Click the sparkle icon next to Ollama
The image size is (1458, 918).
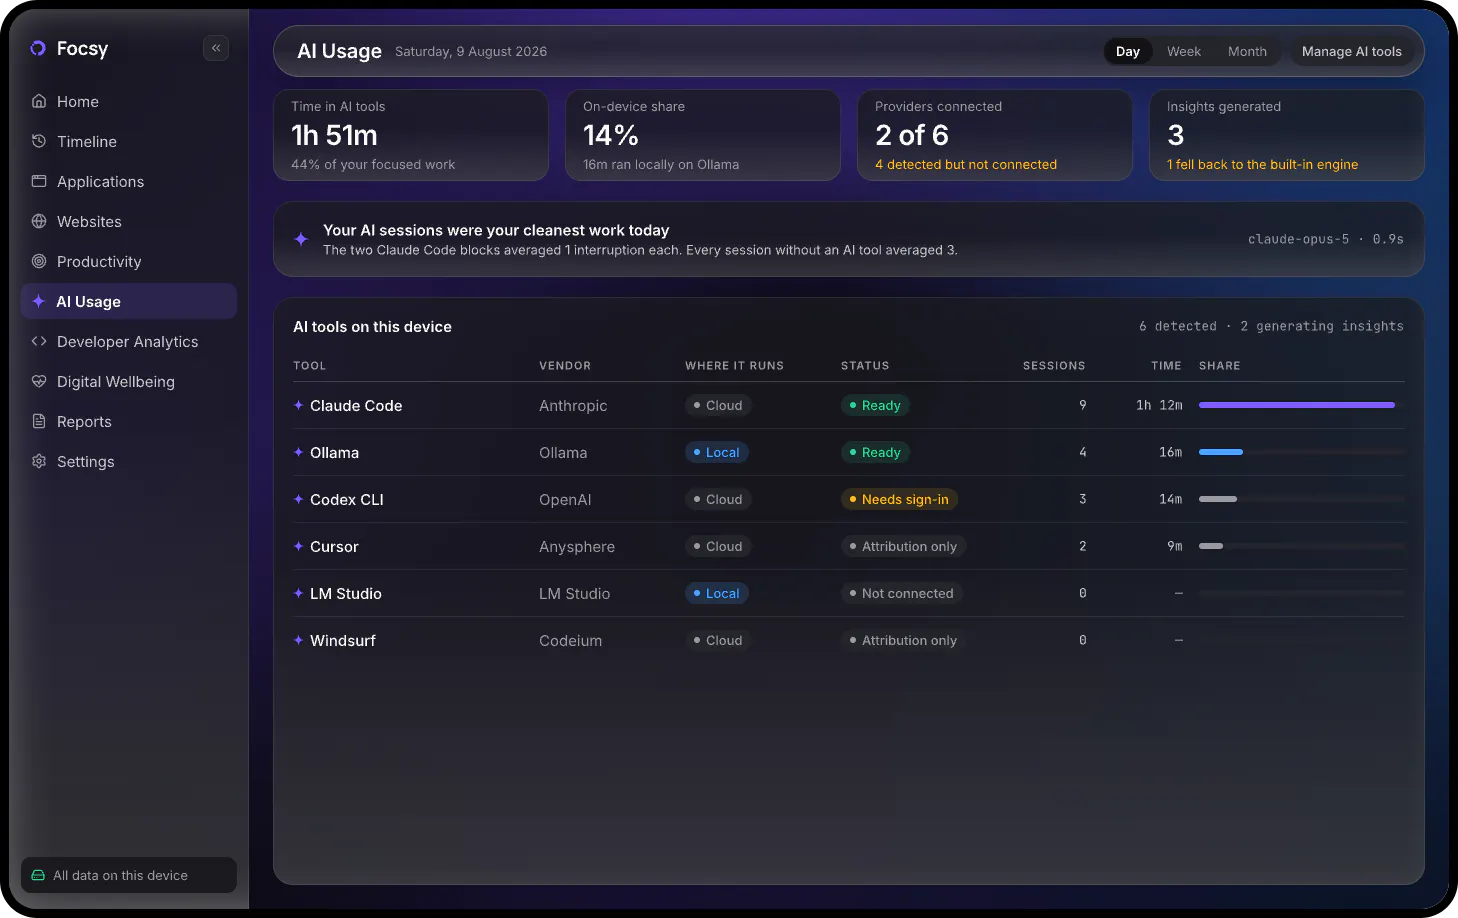[x=298, y=452]
